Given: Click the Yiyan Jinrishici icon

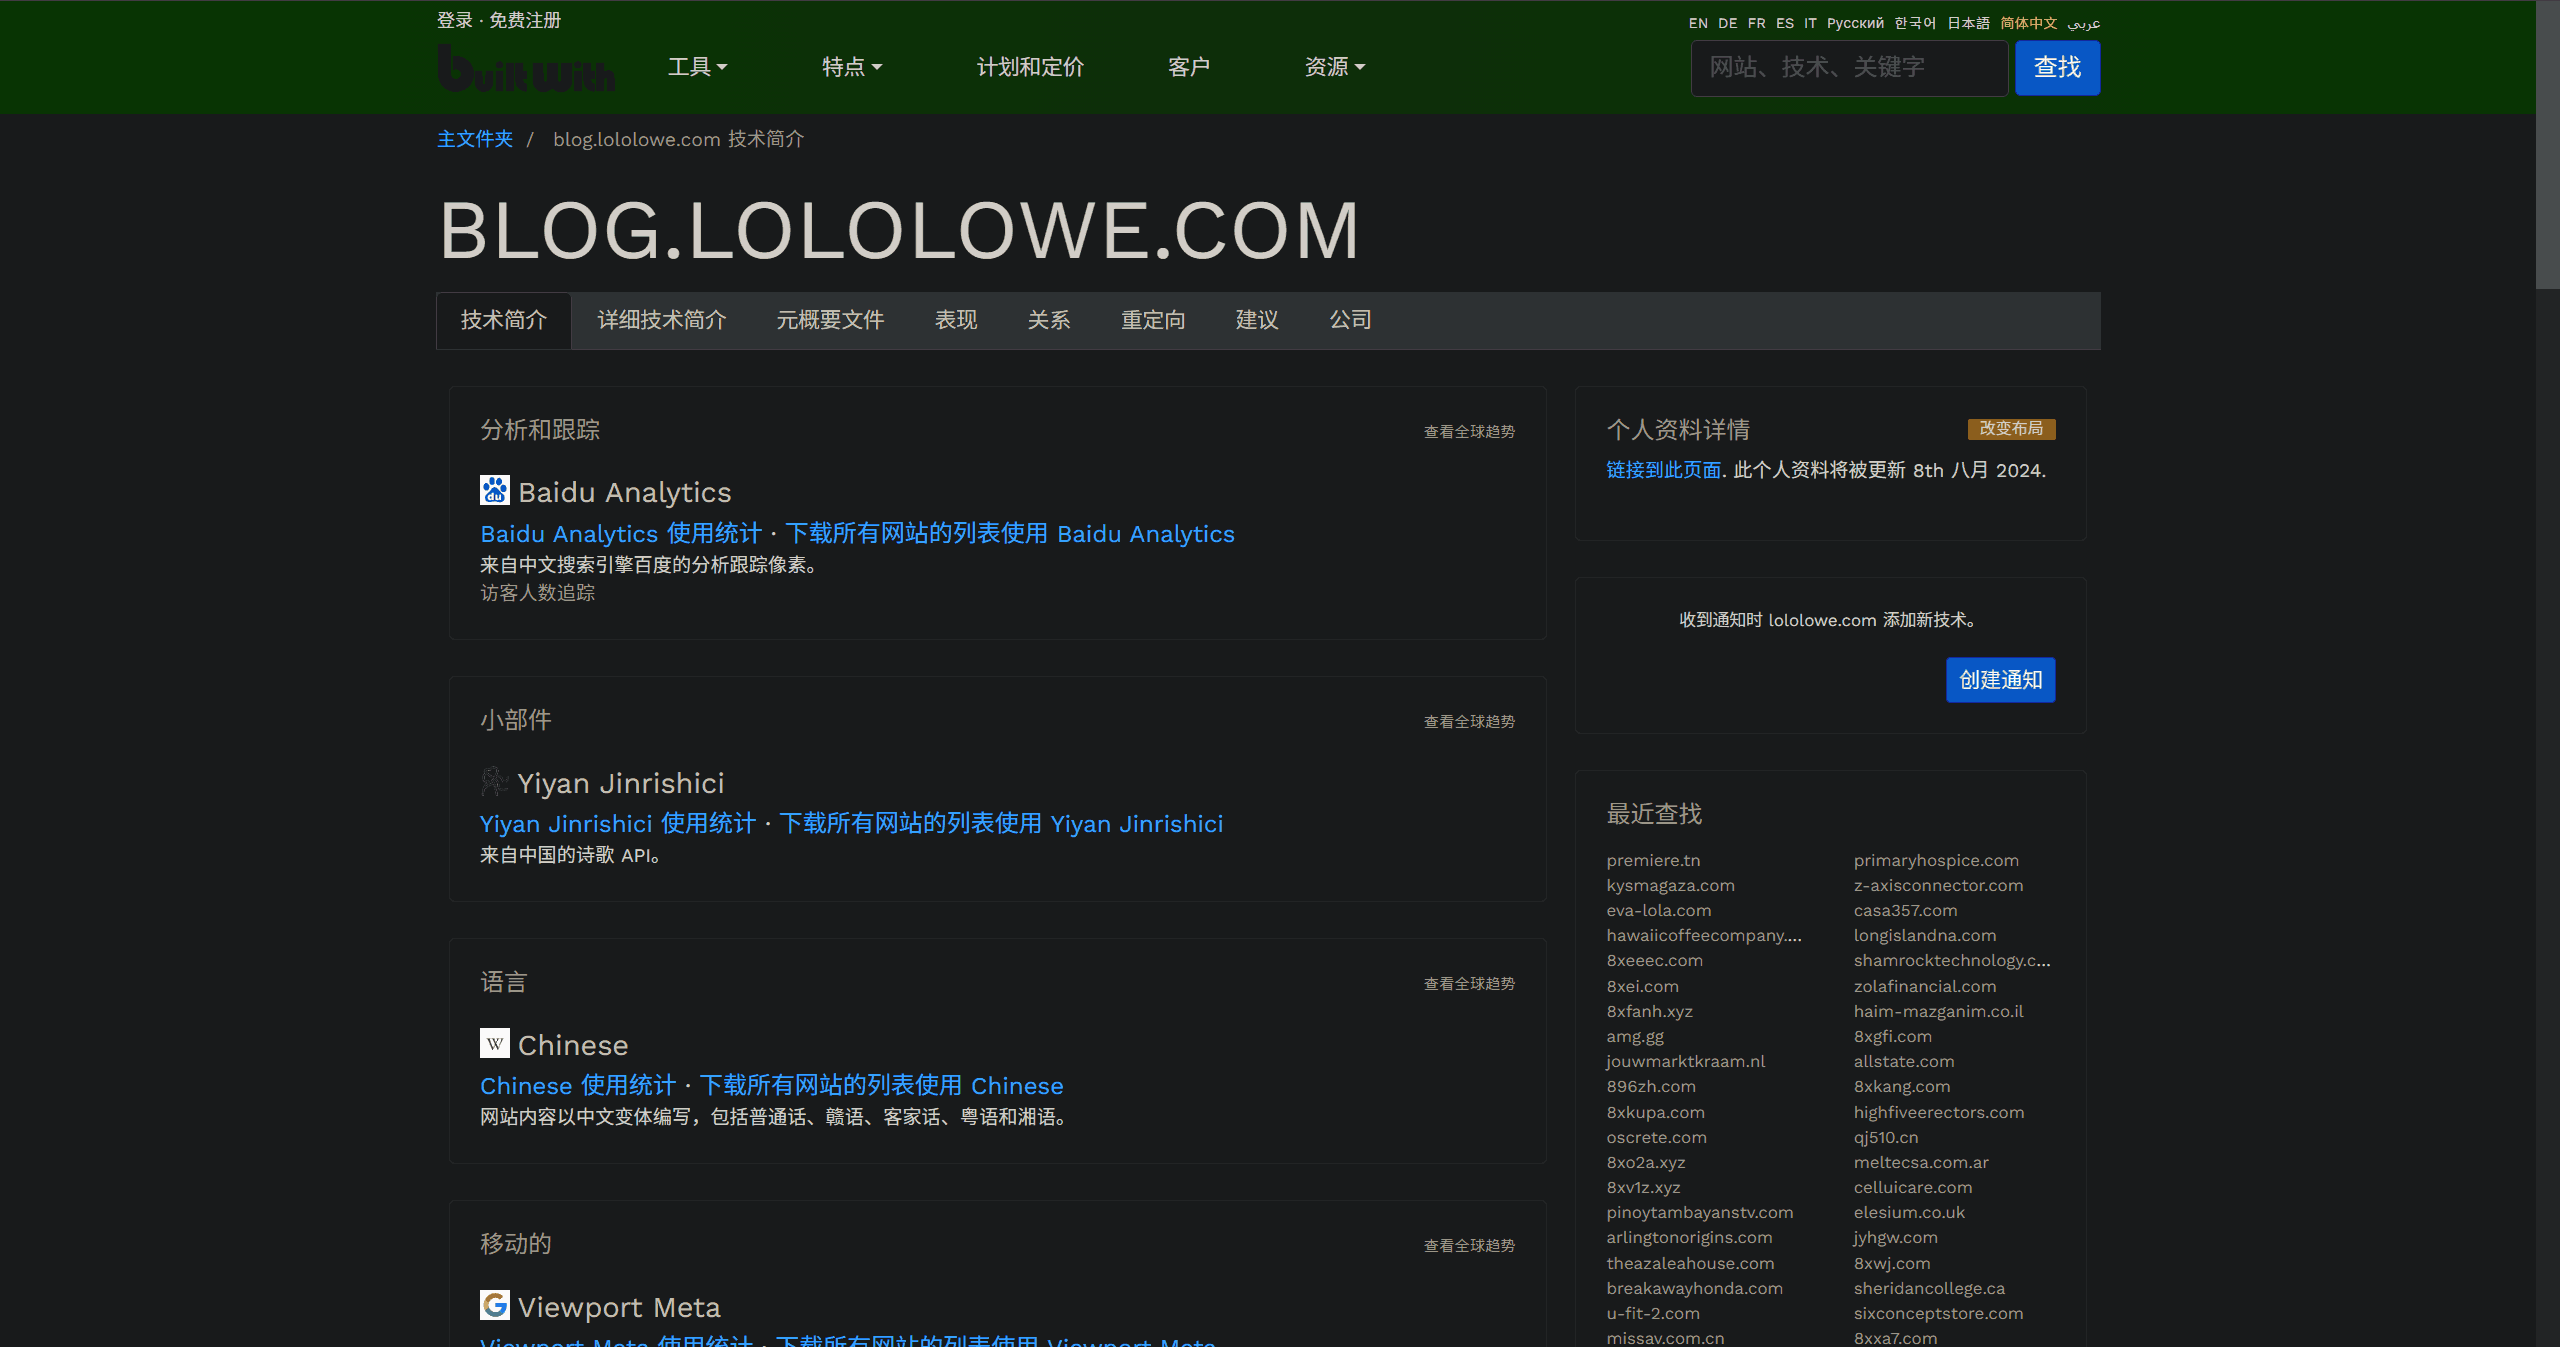Looking at the screenshot, I should coord(494,781).
